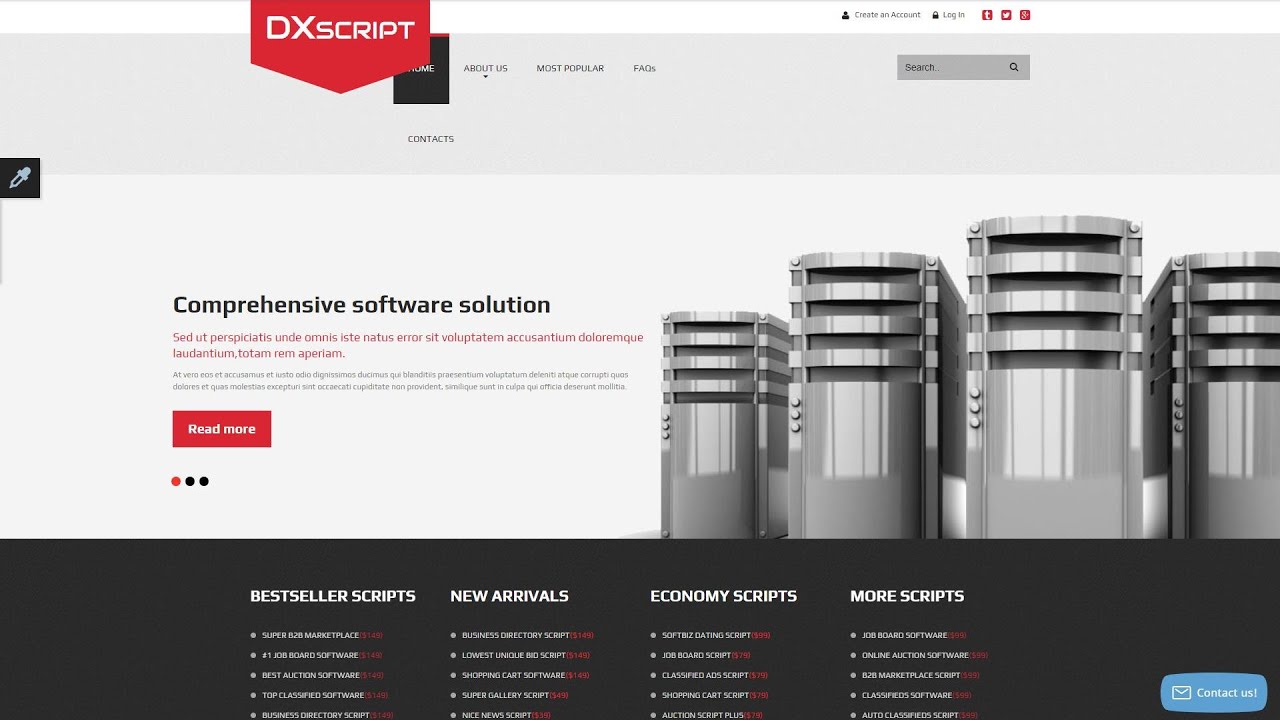The height and width of the screenshot is (720, 1280).
Task: Open the FAQs menu item
Action: (644, 69)
